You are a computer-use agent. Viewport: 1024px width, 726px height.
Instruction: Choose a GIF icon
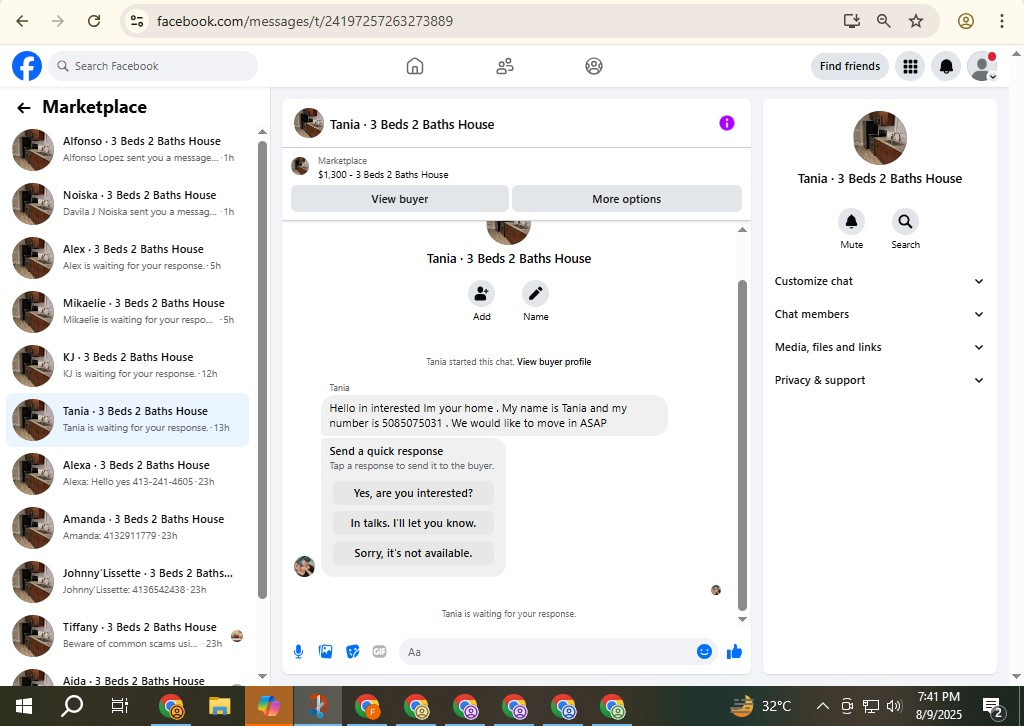[x=379, y=652]
